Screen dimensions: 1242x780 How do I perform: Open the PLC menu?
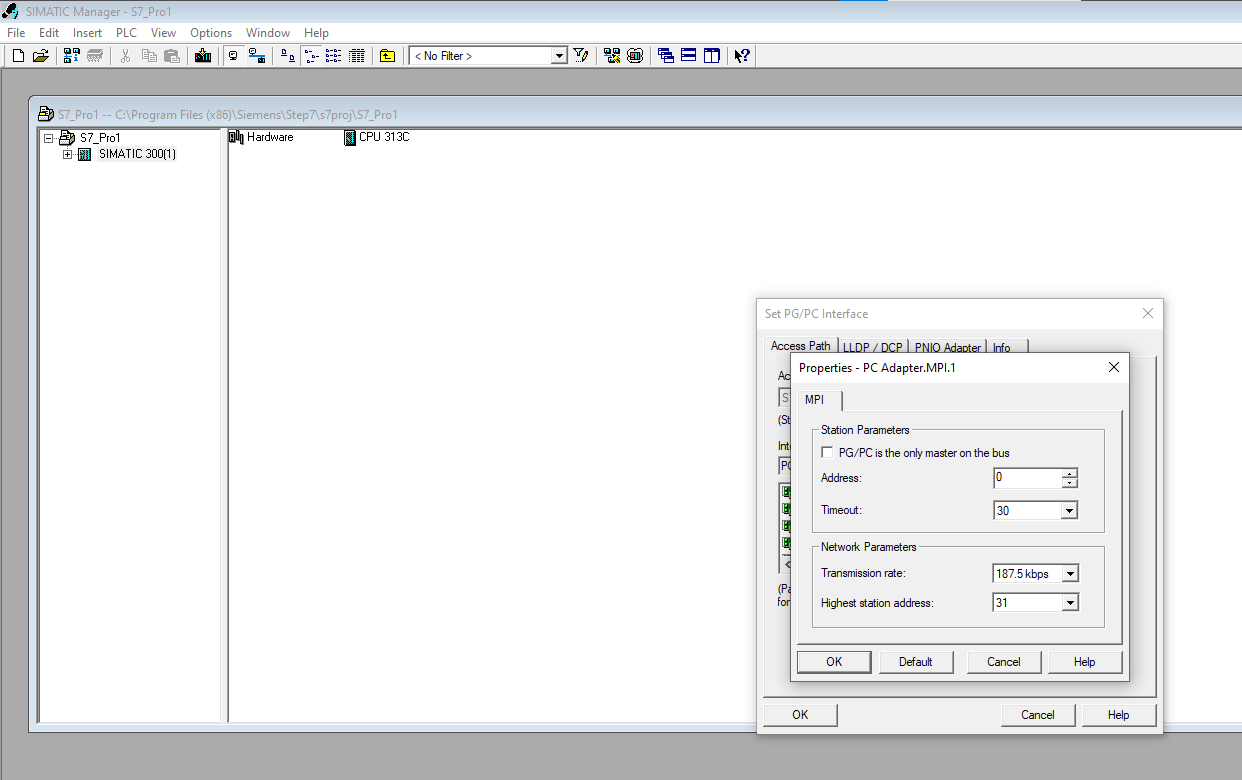[x=126, y=33]
